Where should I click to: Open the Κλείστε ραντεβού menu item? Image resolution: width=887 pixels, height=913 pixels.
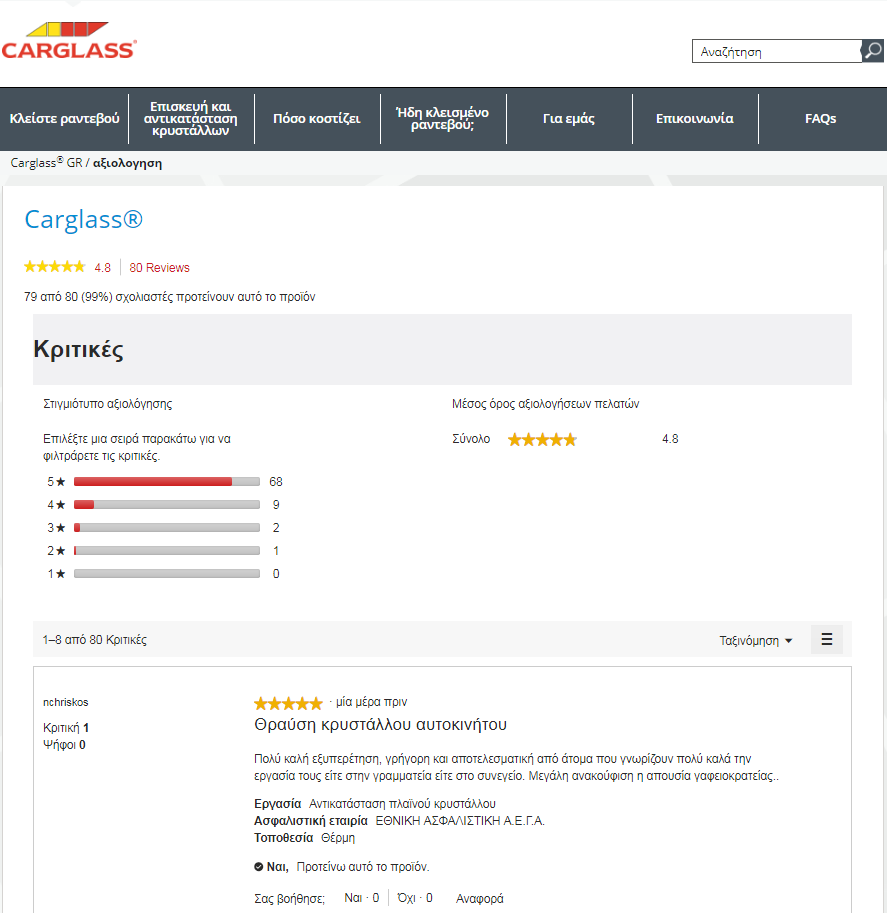(64, 119)
